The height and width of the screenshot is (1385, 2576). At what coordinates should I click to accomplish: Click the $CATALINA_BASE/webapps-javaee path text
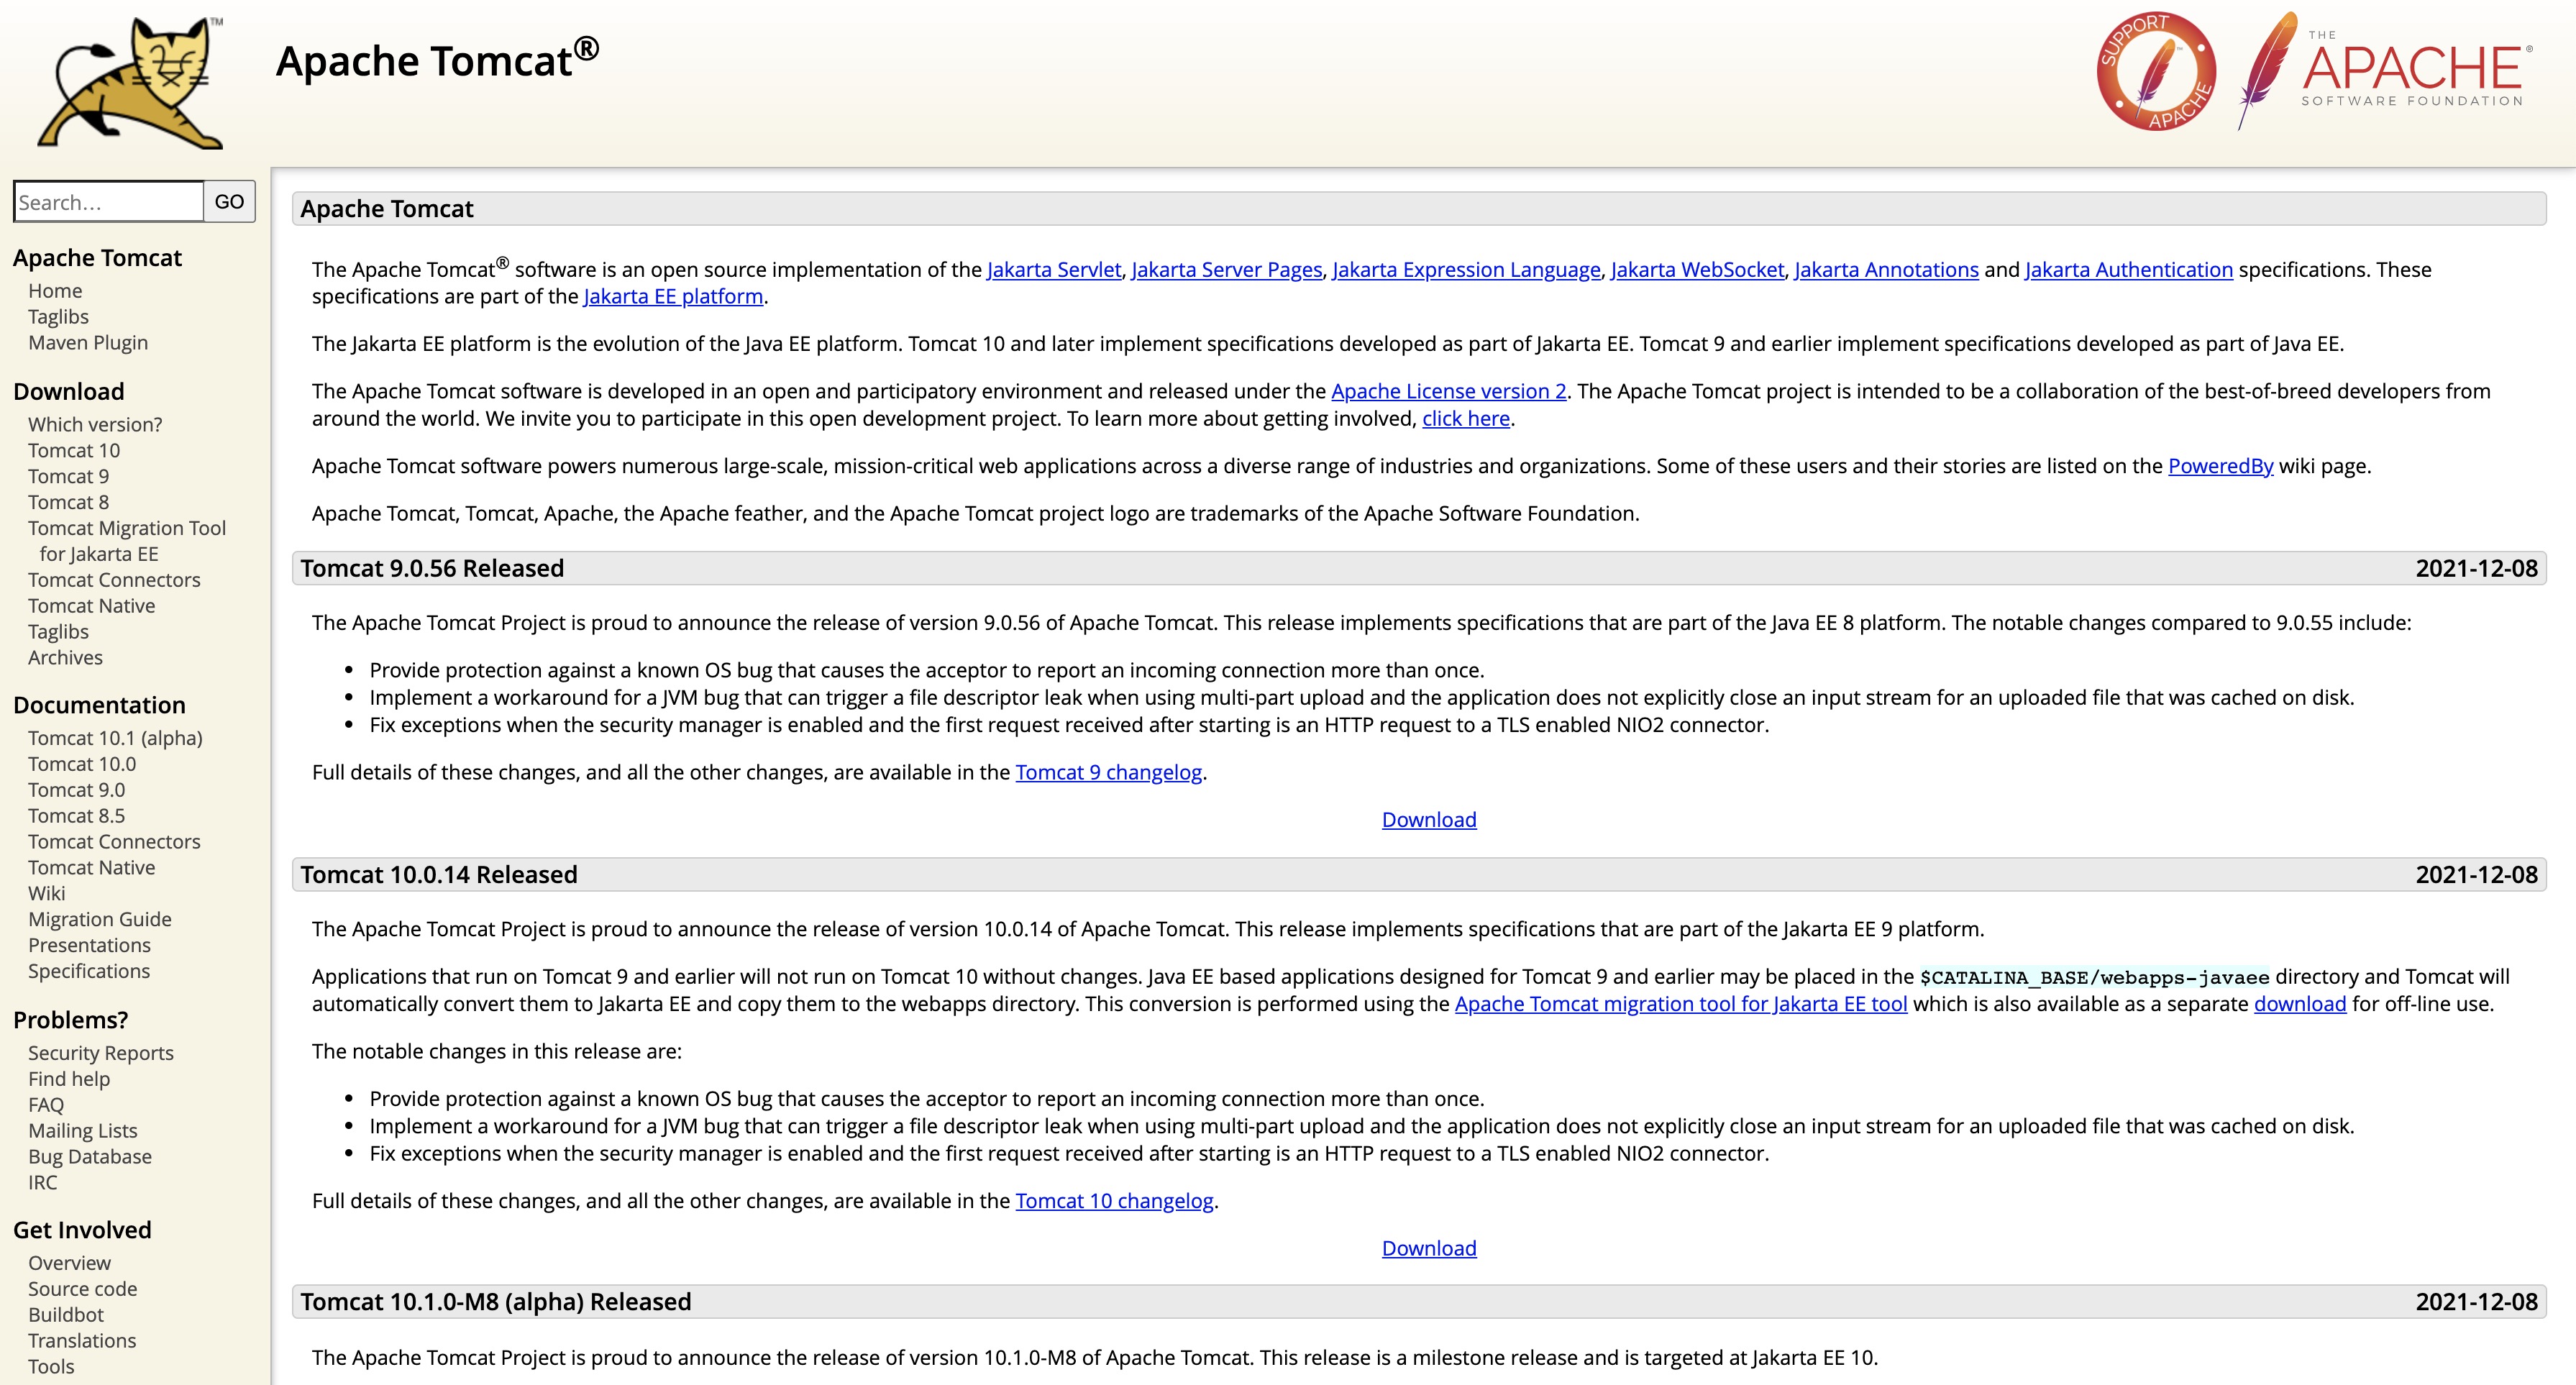2095,978
